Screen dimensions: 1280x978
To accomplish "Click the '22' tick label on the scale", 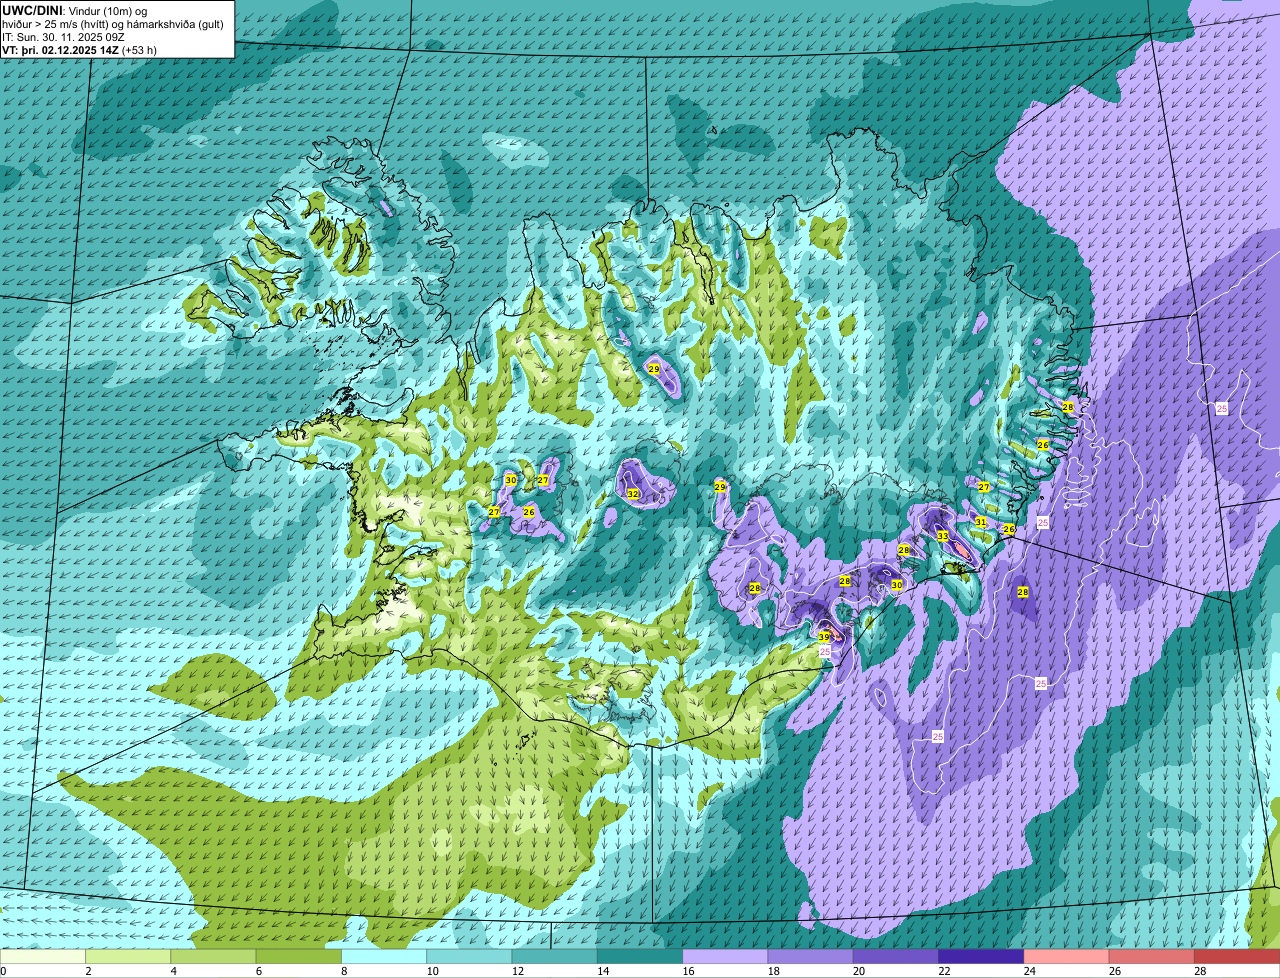I will point(944,971).
